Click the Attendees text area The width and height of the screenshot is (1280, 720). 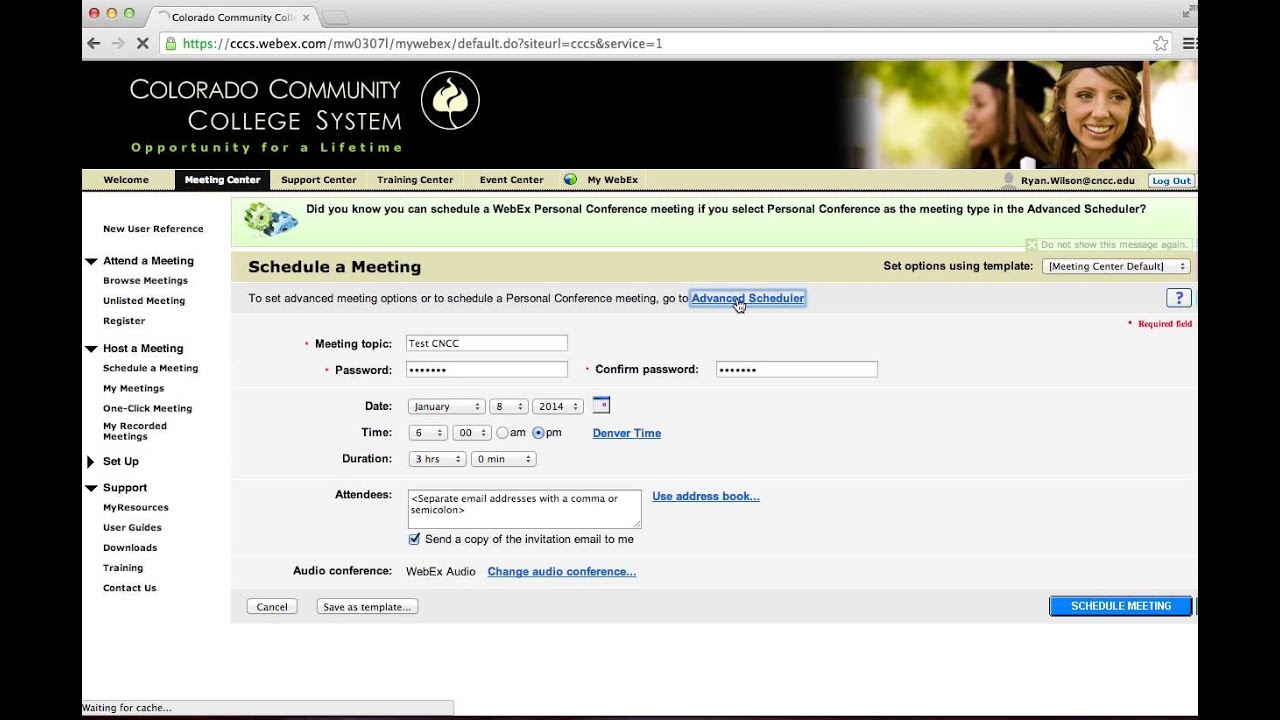[524, 509]
